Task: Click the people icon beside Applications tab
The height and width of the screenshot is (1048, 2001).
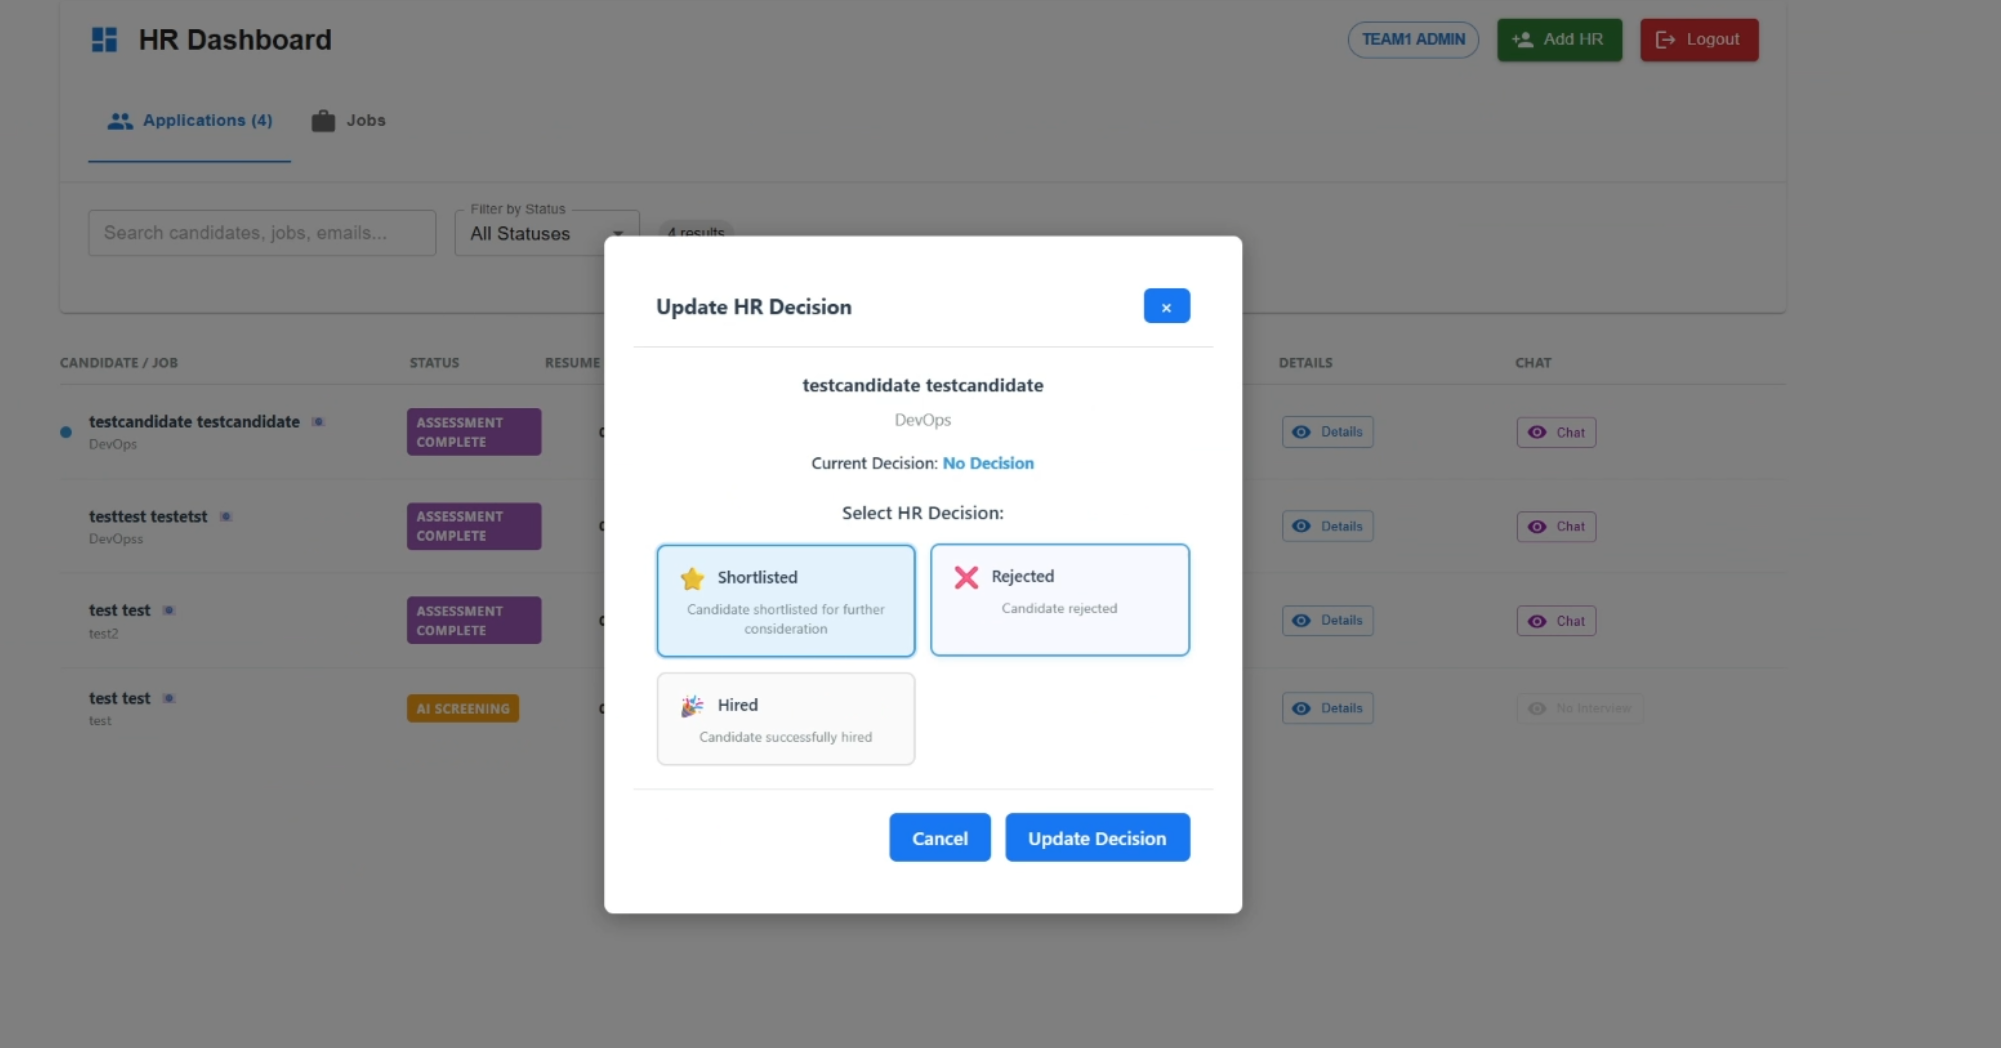Action: coord(119,120)
